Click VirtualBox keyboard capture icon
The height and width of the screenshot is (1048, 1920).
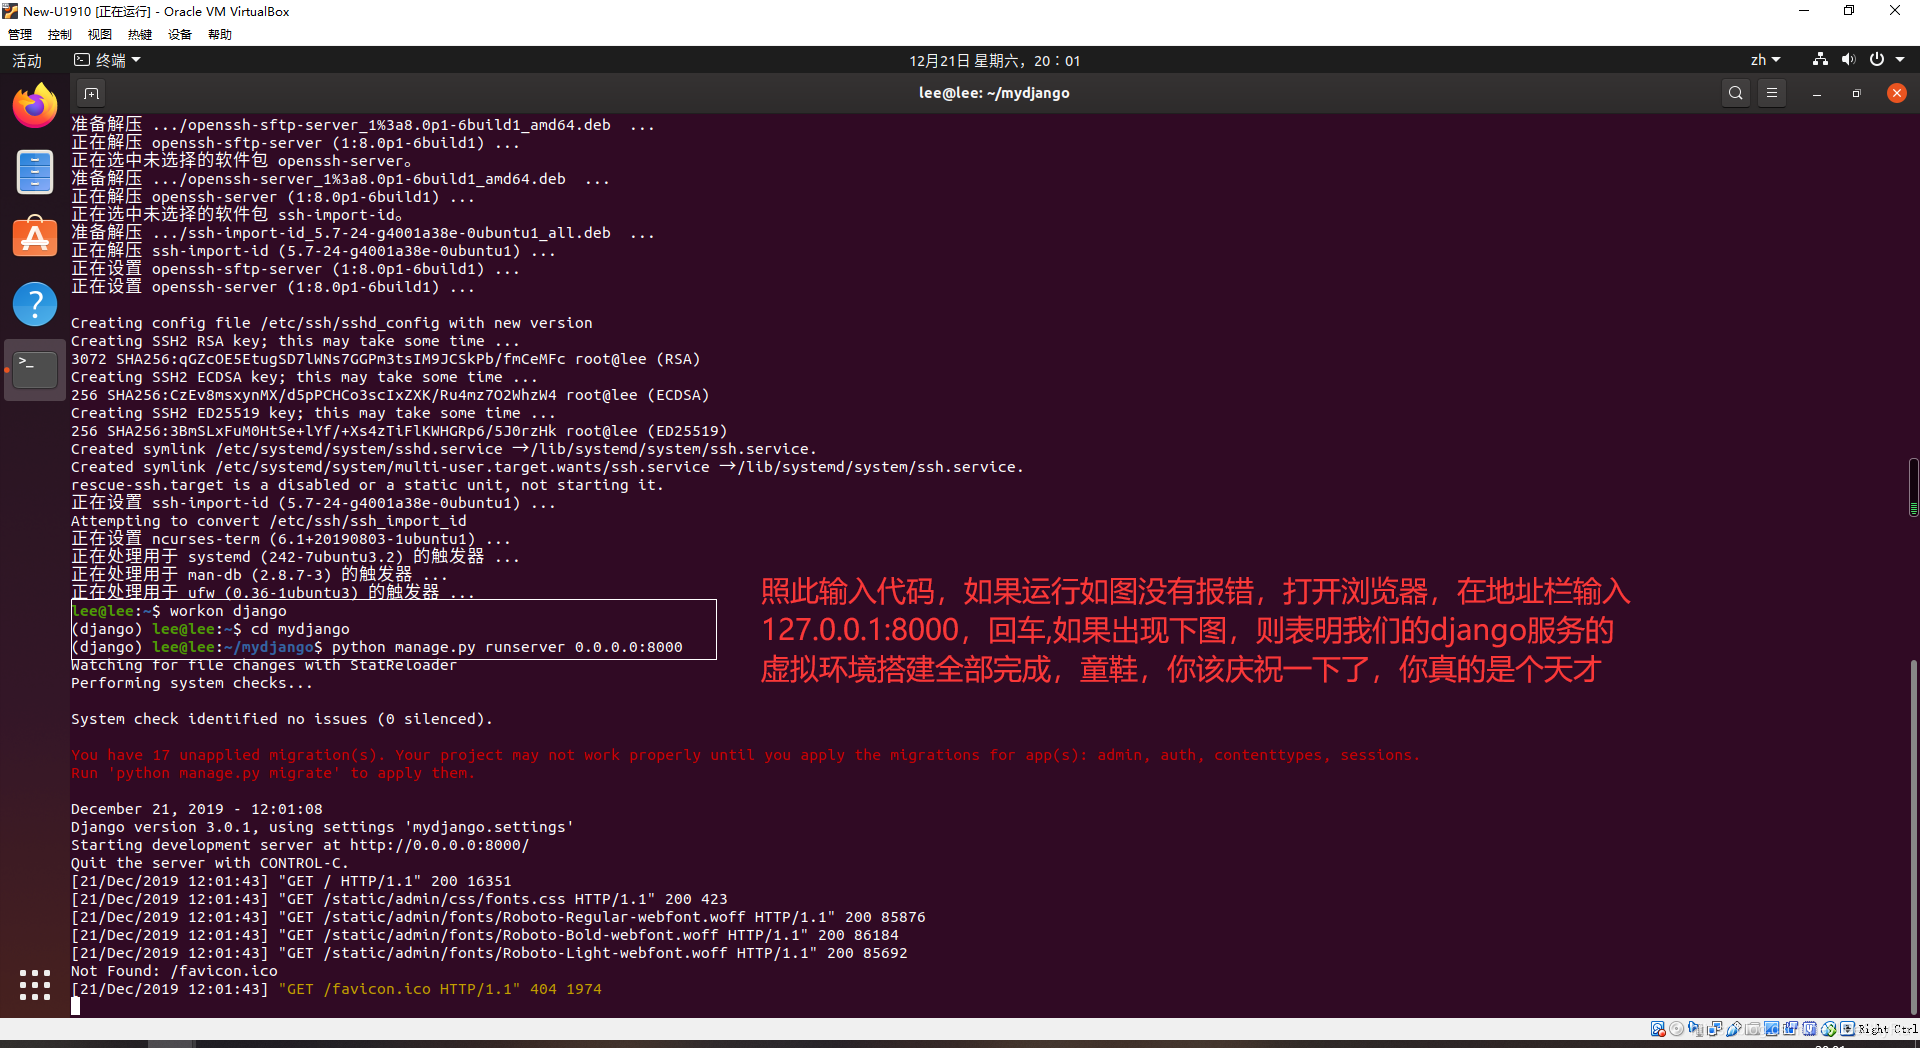coord(1847,1029)
